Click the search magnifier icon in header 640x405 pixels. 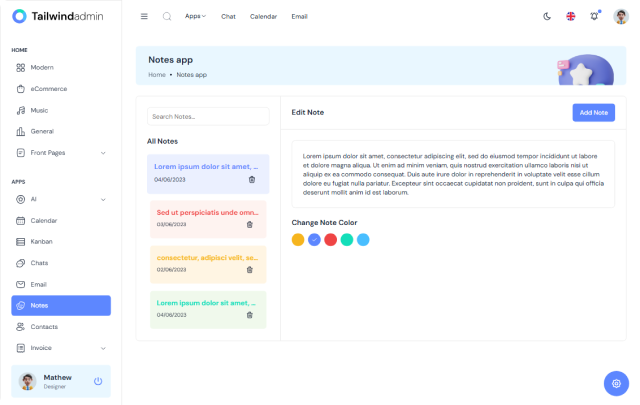click(x=167, y=16)
